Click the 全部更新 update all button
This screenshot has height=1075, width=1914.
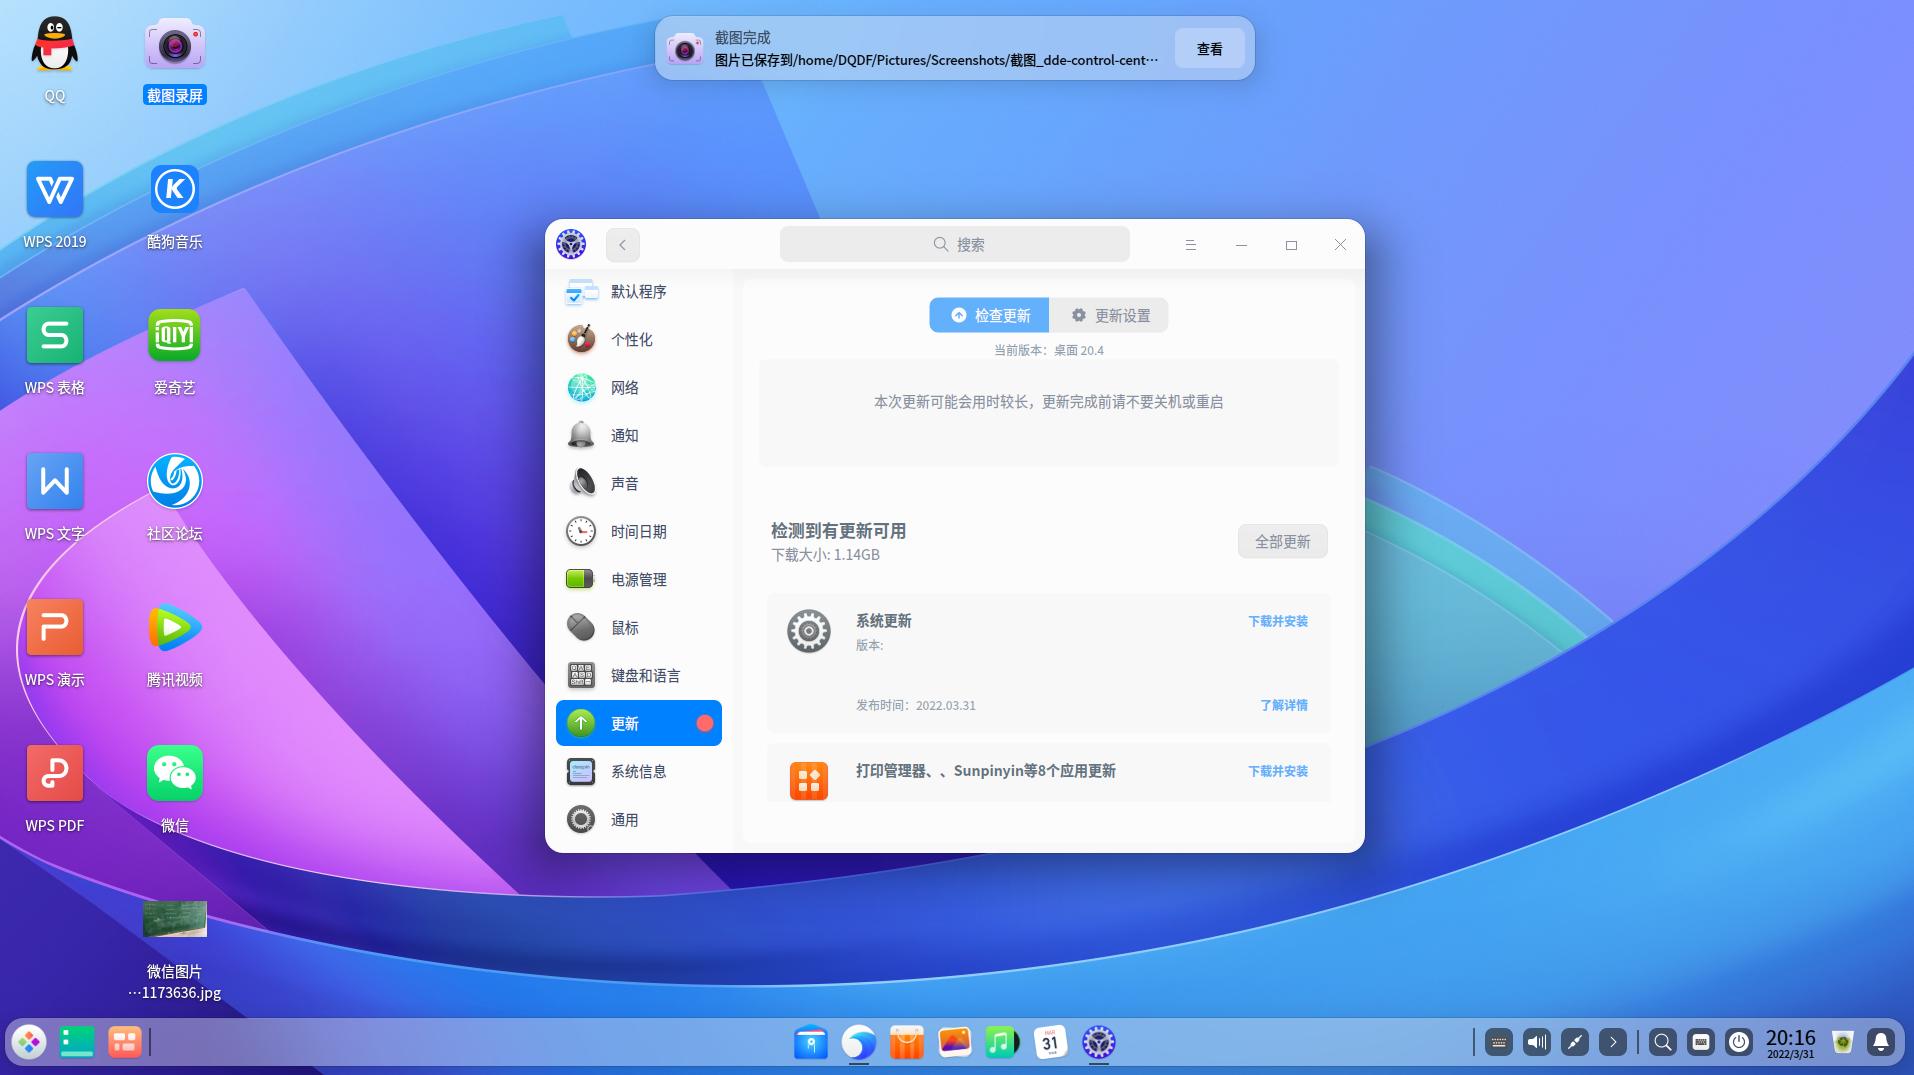click(1282, 541)
